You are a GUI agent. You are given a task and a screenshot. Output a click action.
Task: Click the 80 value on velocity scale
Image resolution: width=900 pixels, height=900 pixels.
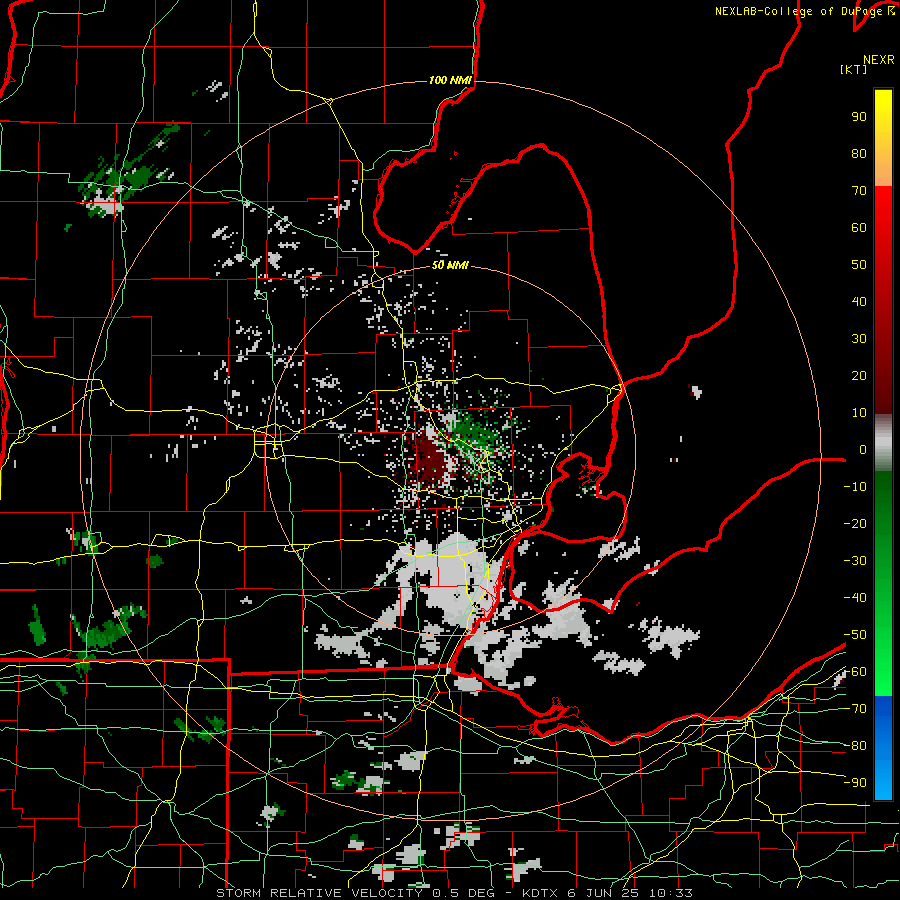(859, 154)
